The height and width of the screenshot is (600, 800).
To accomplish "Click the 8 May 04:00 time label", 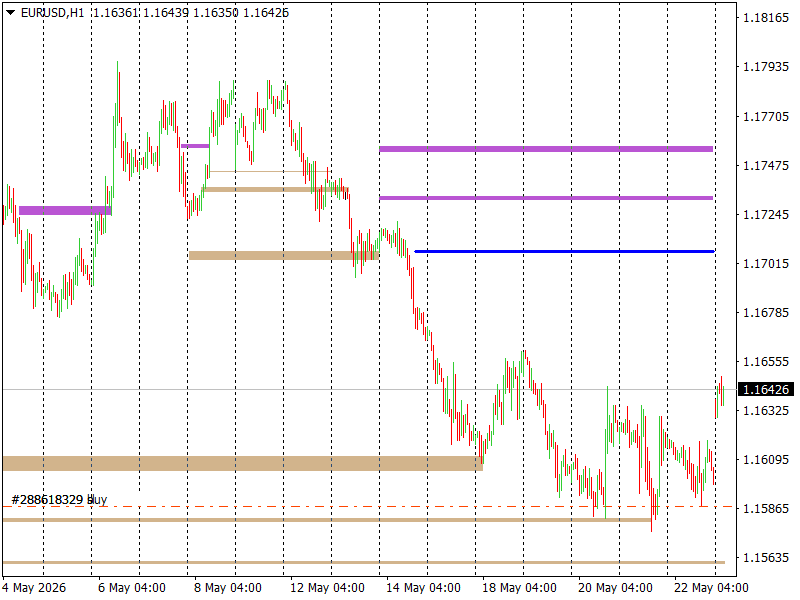I will (x=228, y=588).
